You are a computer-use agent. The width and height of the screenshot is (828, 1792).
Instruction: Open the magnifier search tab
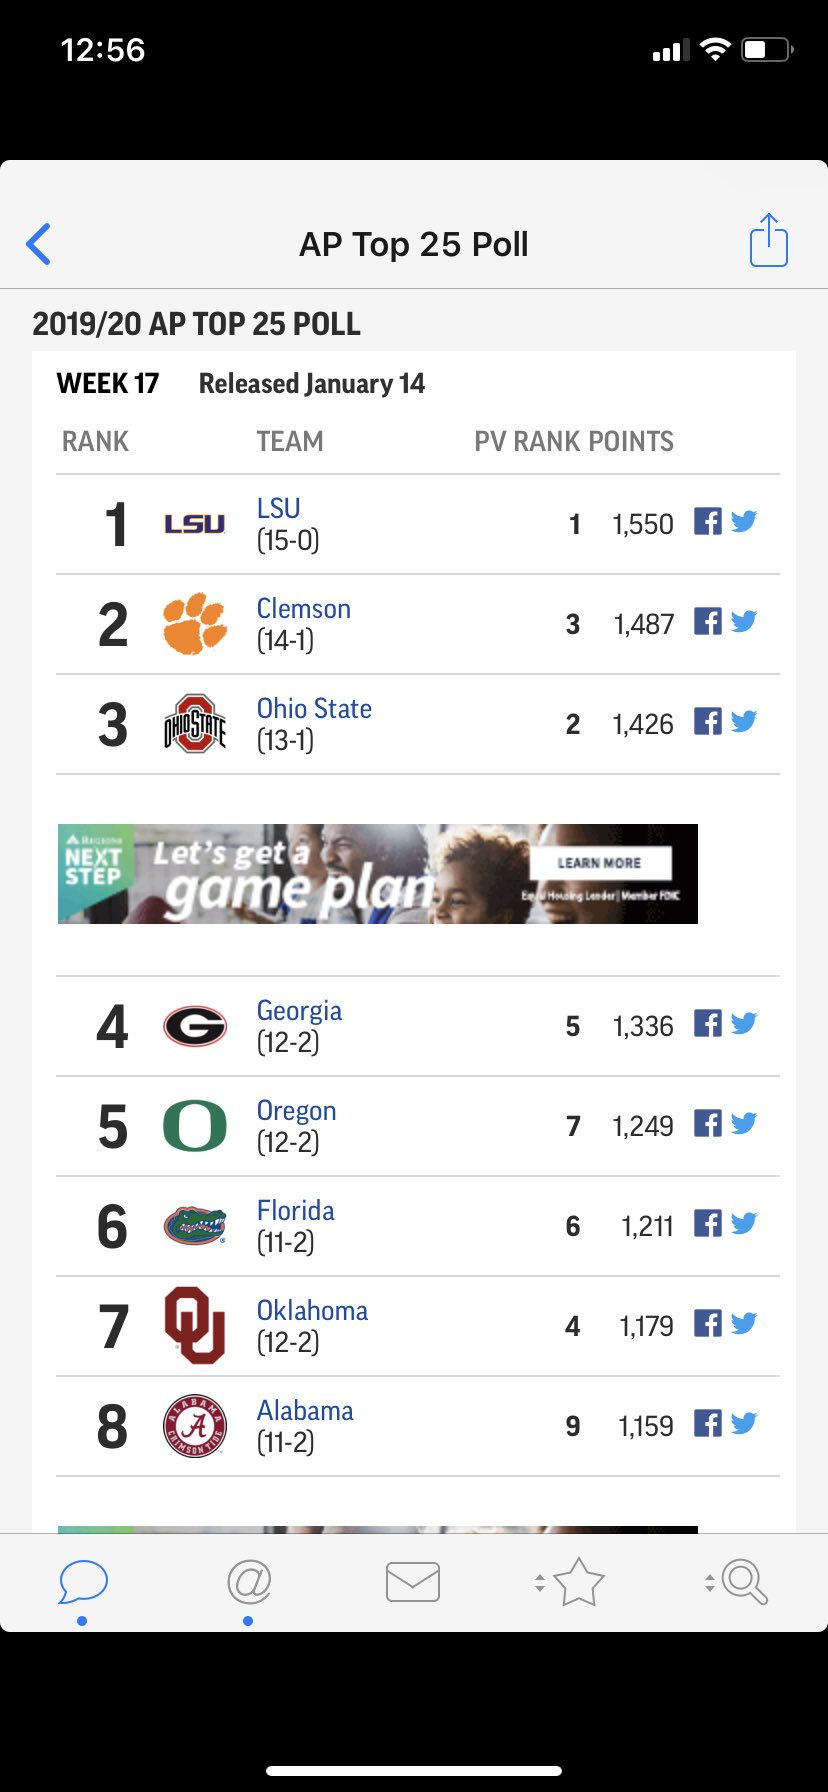[744, 1582]
